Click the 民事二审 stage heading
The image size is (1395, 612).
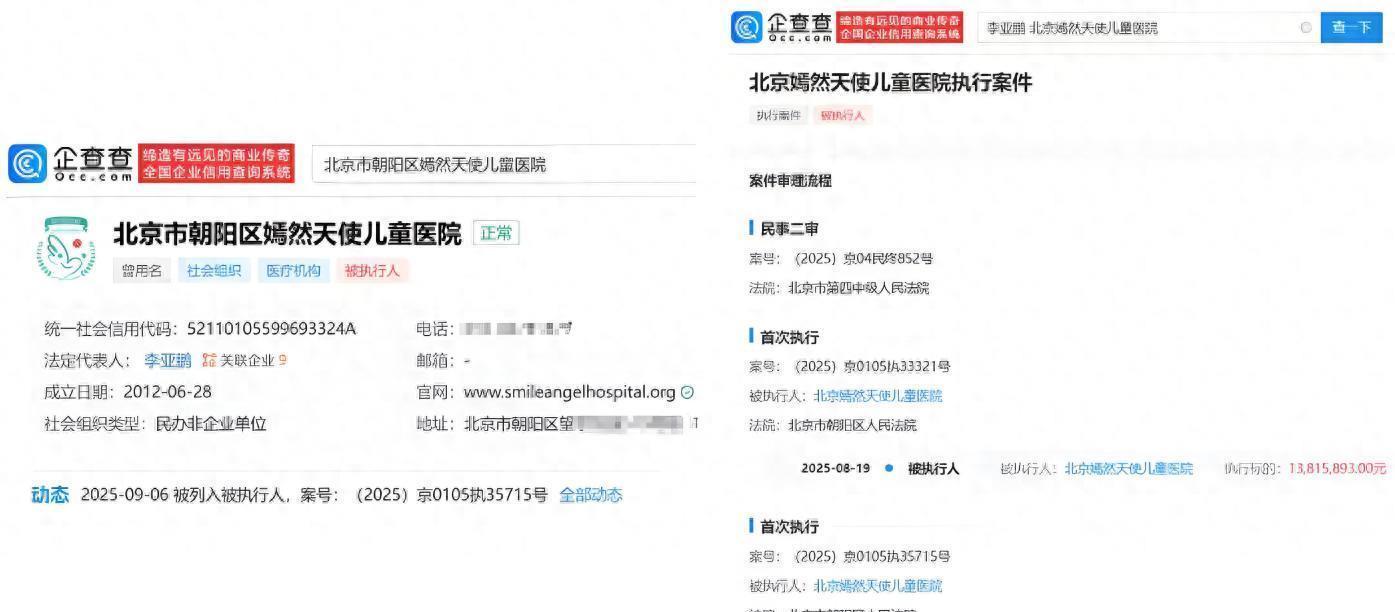pos(789,228)
